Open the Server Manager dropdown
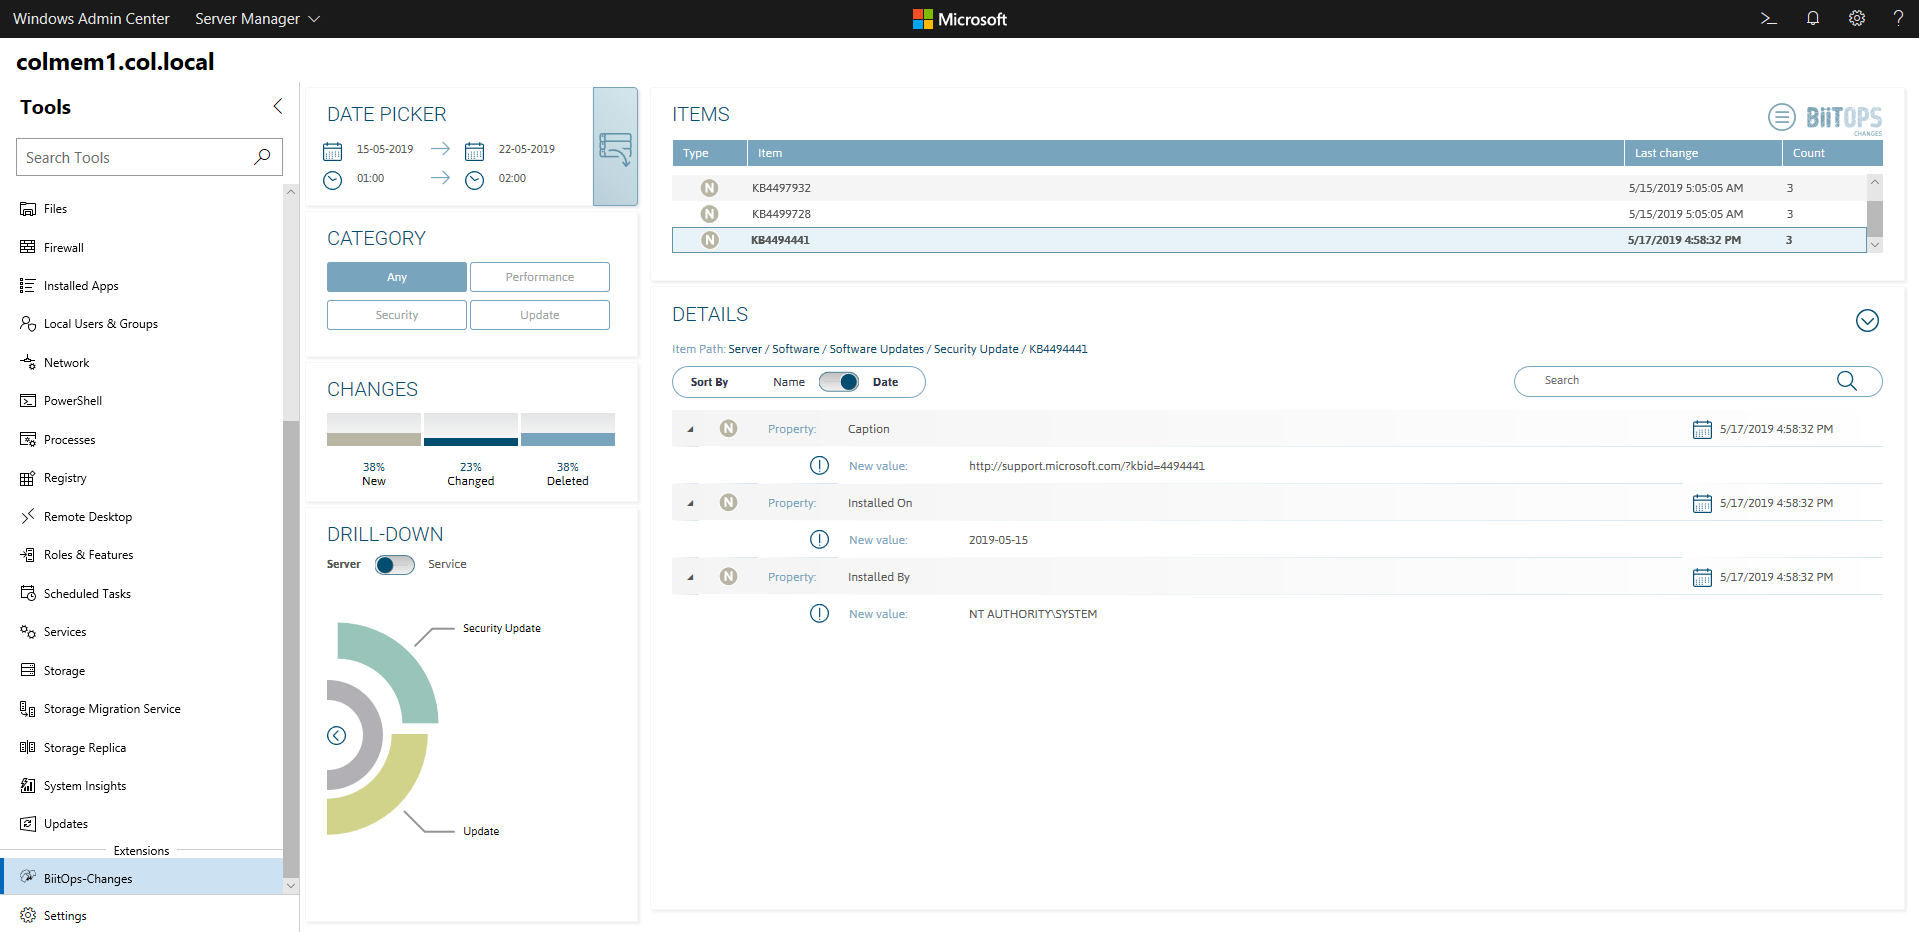 (x=257, y=19)
